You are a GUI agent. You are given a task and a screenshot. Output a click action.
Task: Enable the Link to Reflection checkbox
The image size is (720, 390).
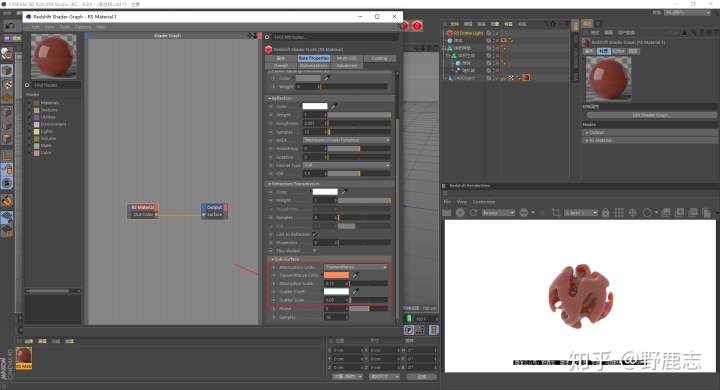(x=315, y=234)
